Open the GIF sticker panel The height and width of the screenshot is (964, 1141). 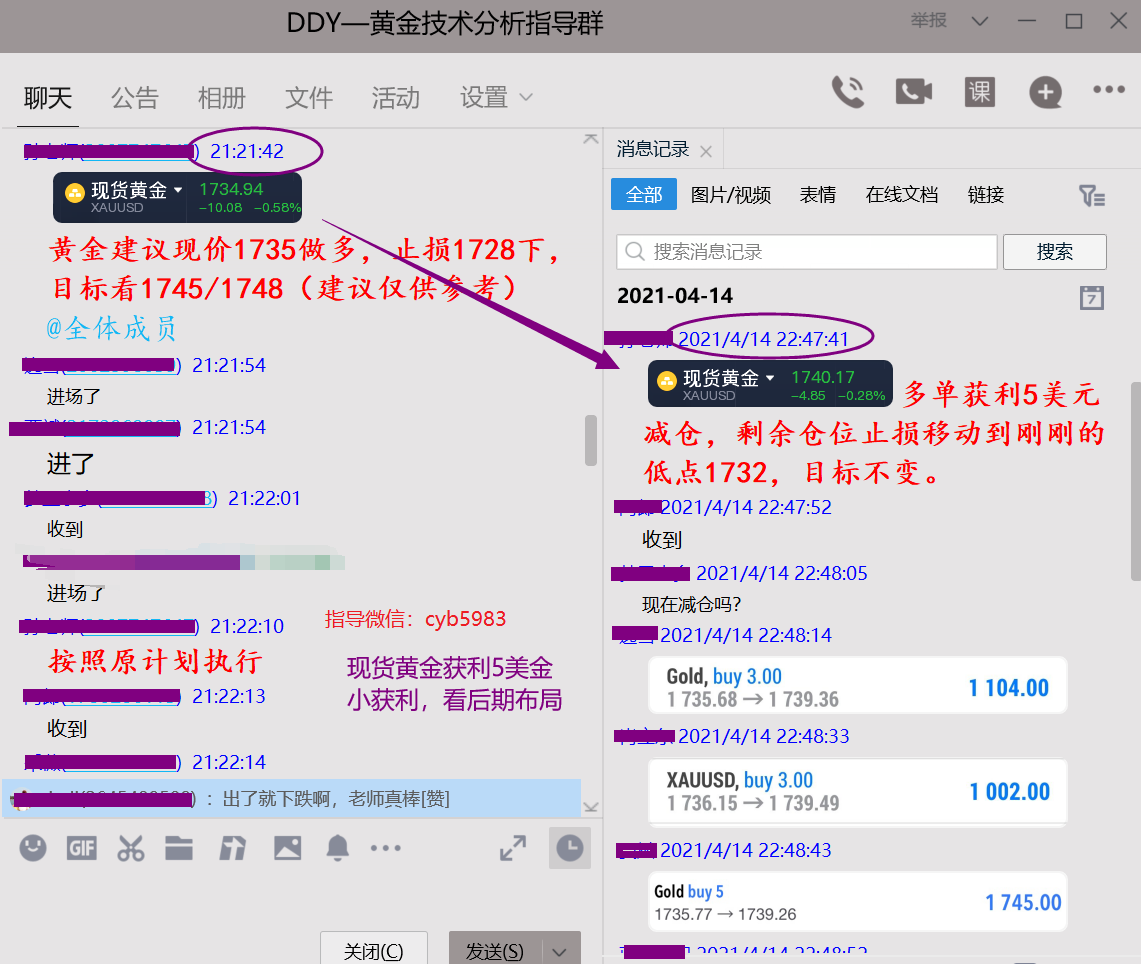coord(82,849)
